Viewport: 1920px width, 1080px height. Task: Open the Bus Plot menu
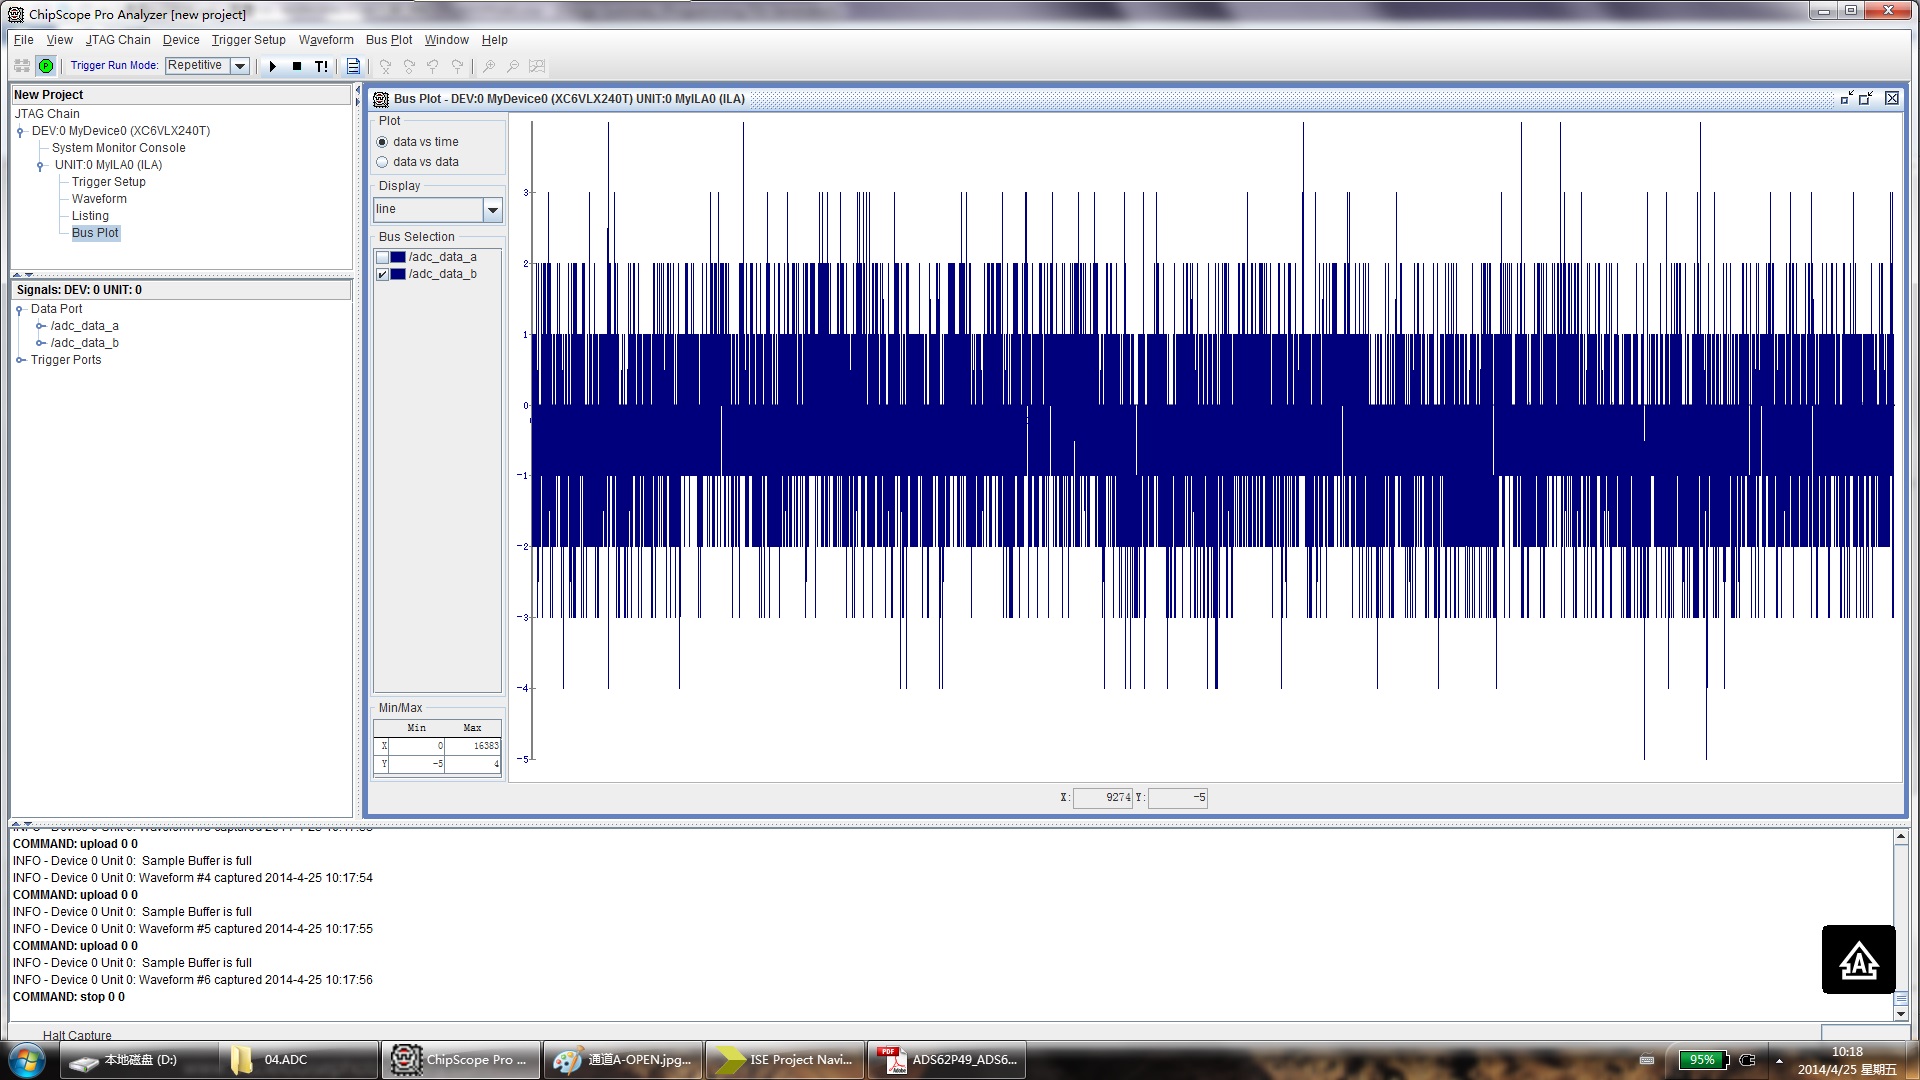[x=389, y=40]
